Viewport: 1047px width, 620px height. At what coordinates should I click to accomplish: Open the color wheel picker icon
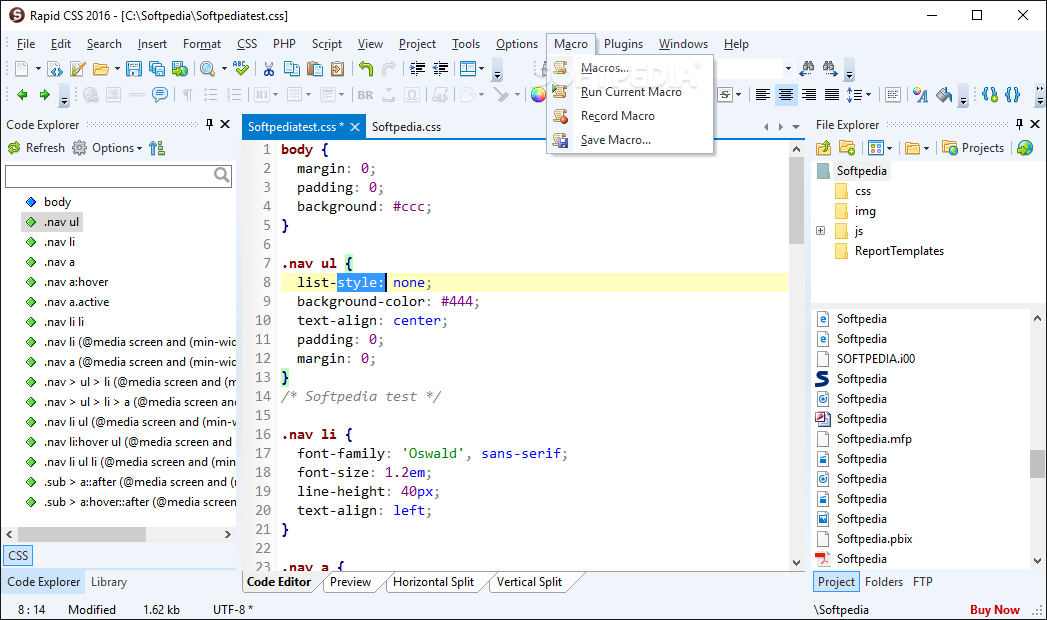point(538,95)
